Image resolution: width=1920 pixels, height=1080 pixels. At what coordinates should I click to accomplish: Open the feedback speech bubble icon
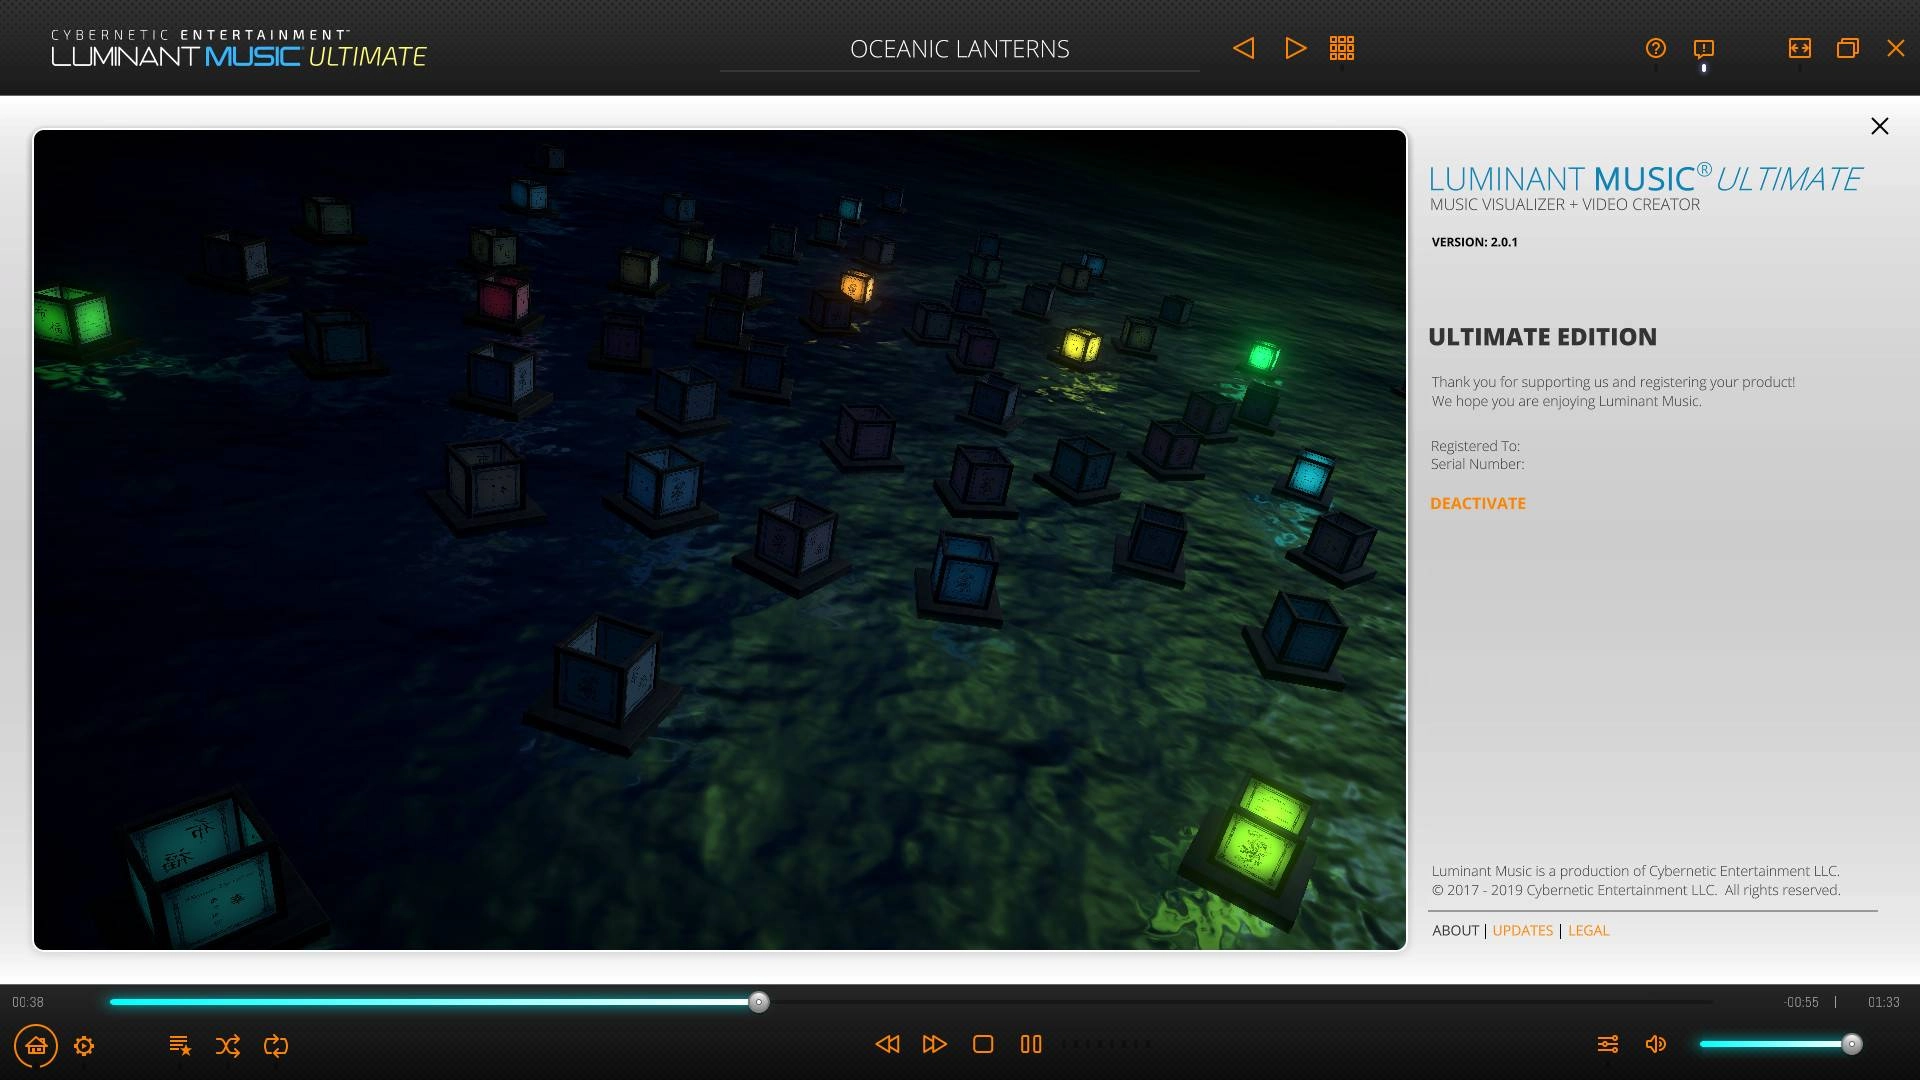[1704, 48]
